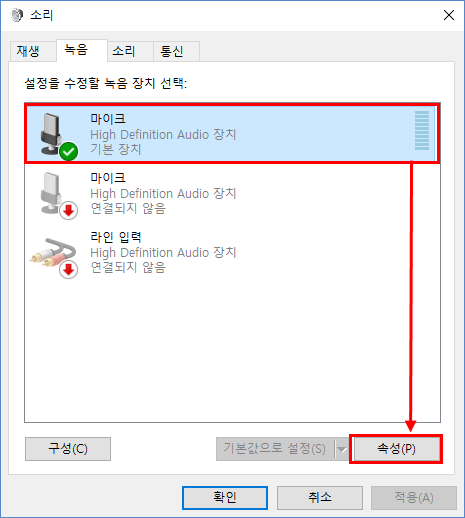
Task: Click the 구성(C) button
Action: coord(68,449)
